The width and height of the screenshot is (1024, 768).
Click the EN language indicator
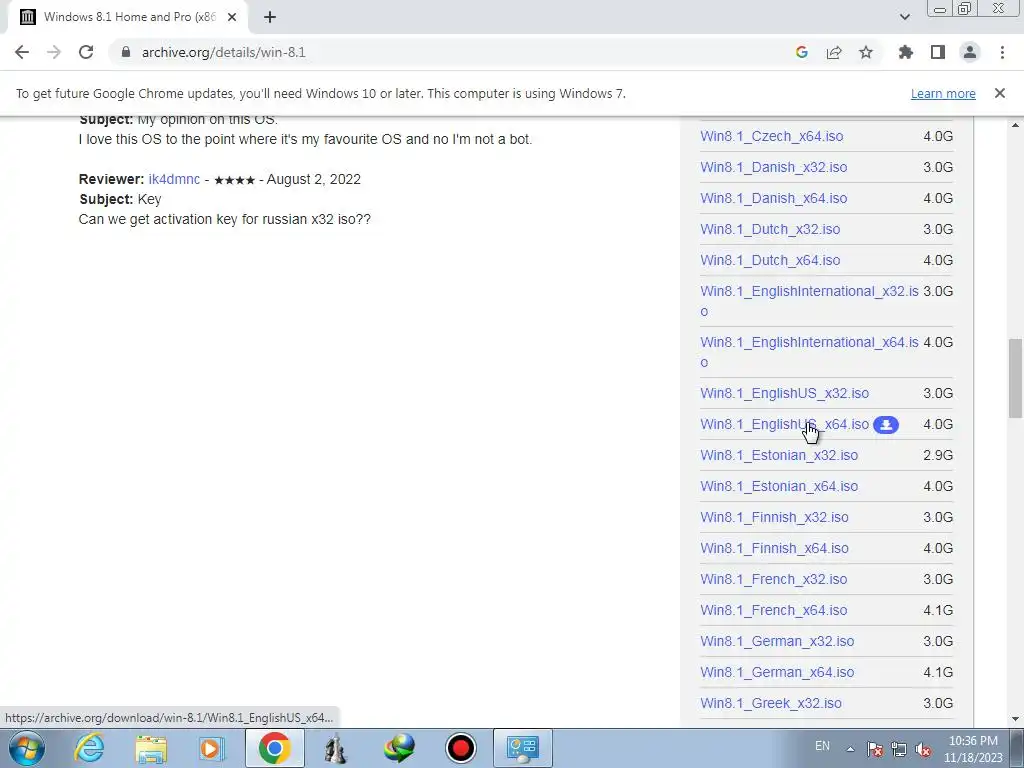click(x=822, y=746)
